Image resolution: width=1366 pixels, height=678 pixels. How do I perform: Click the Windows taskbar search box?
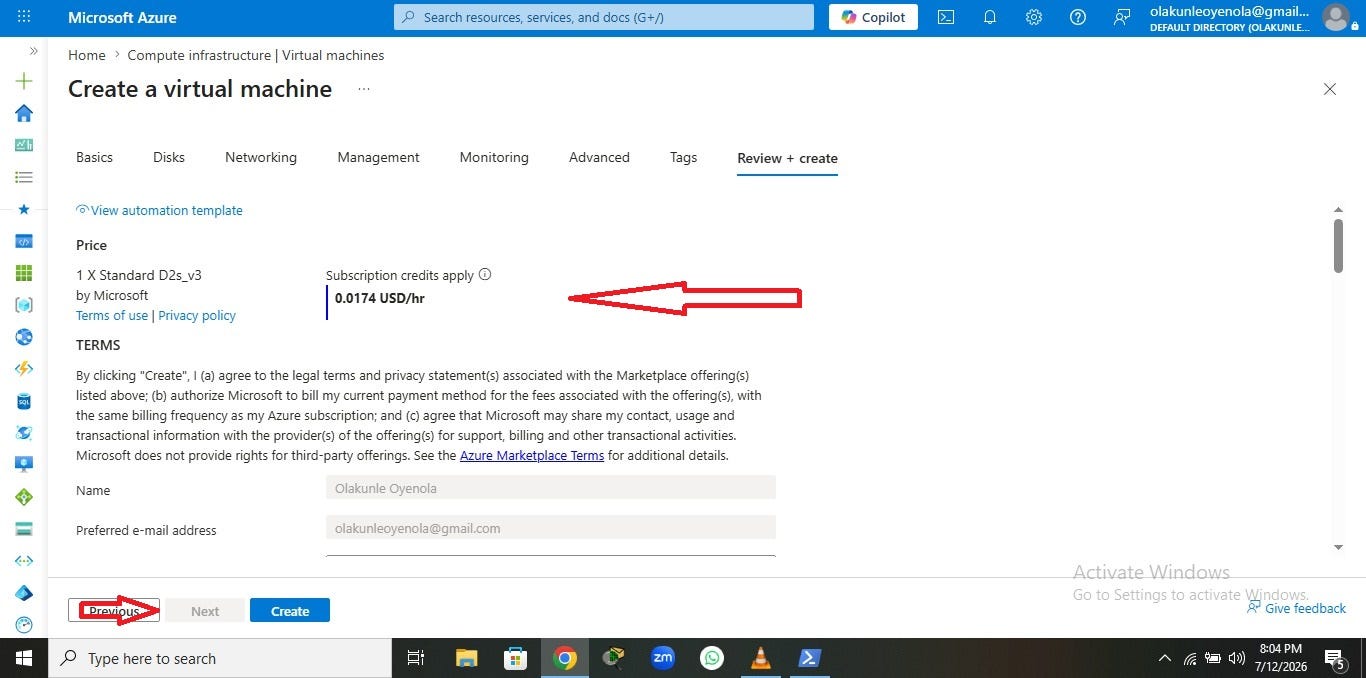[220, 658]
